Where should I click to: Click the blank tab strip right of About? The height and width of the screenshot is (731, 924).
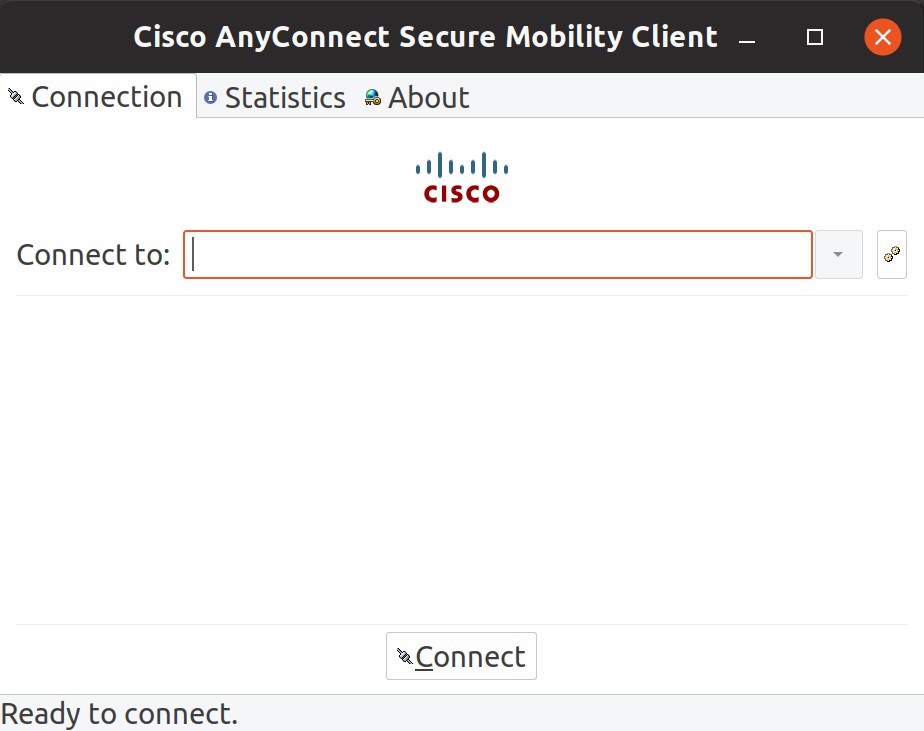(x=700, y=97)
